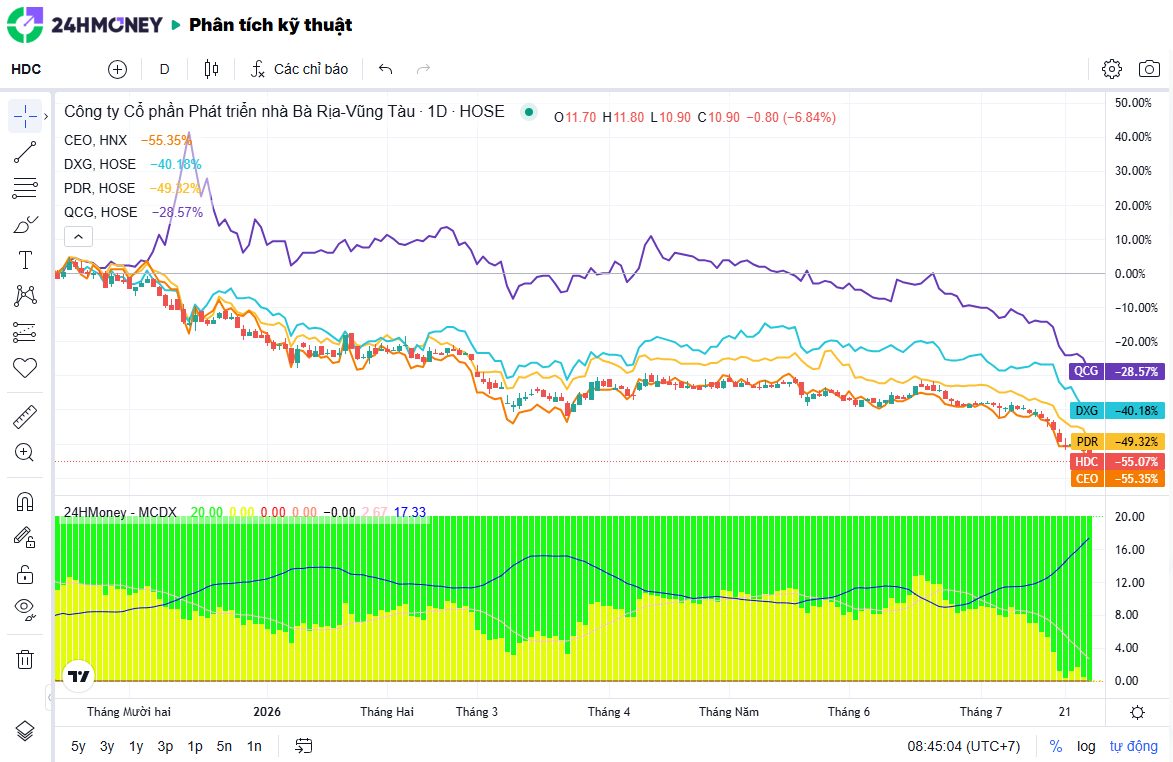
Task: Toggle log scale
Action: pyautogui.click(x=1086, y=746)
